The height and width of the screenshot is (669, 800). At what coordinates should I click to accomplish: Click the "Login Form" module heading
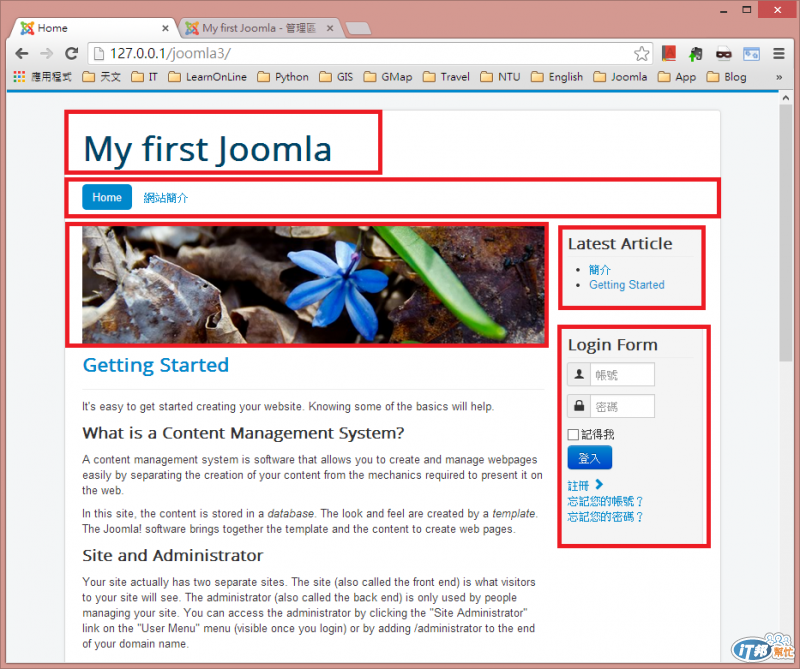[x=613, y=345]
